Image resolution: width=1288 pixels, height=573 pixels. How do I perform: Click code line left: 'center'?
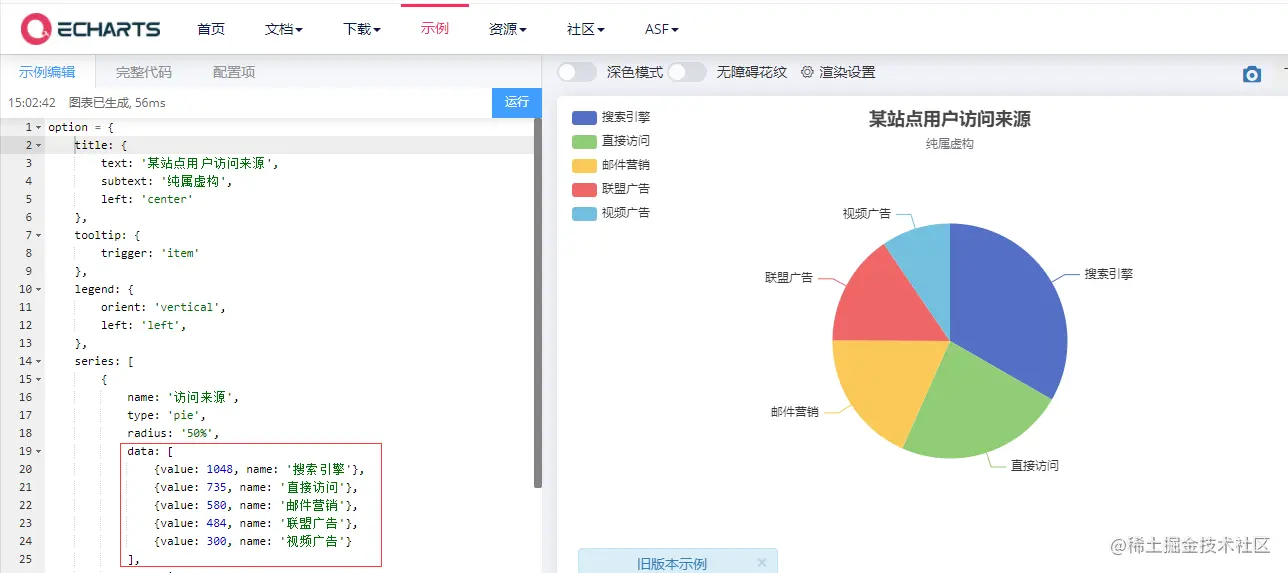pyautogui.click(x=147, y=199)
